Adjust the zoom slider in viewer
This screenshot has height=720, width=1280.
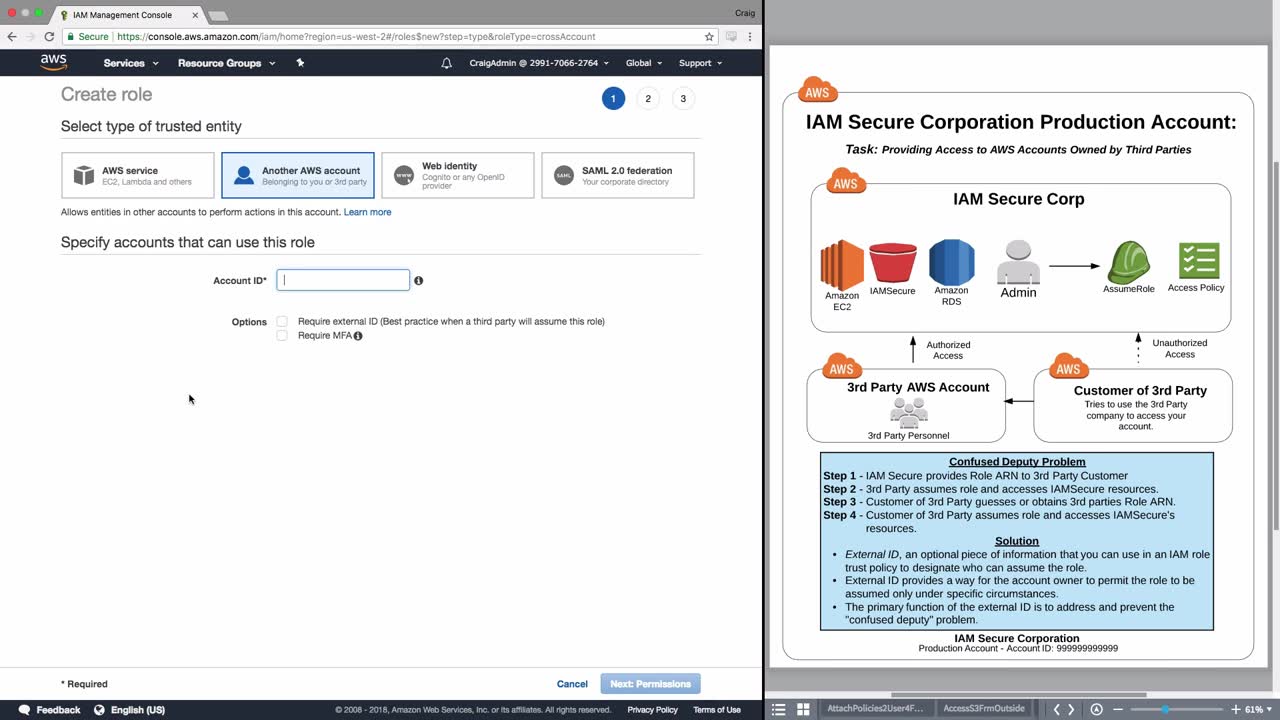point(1165,709)
